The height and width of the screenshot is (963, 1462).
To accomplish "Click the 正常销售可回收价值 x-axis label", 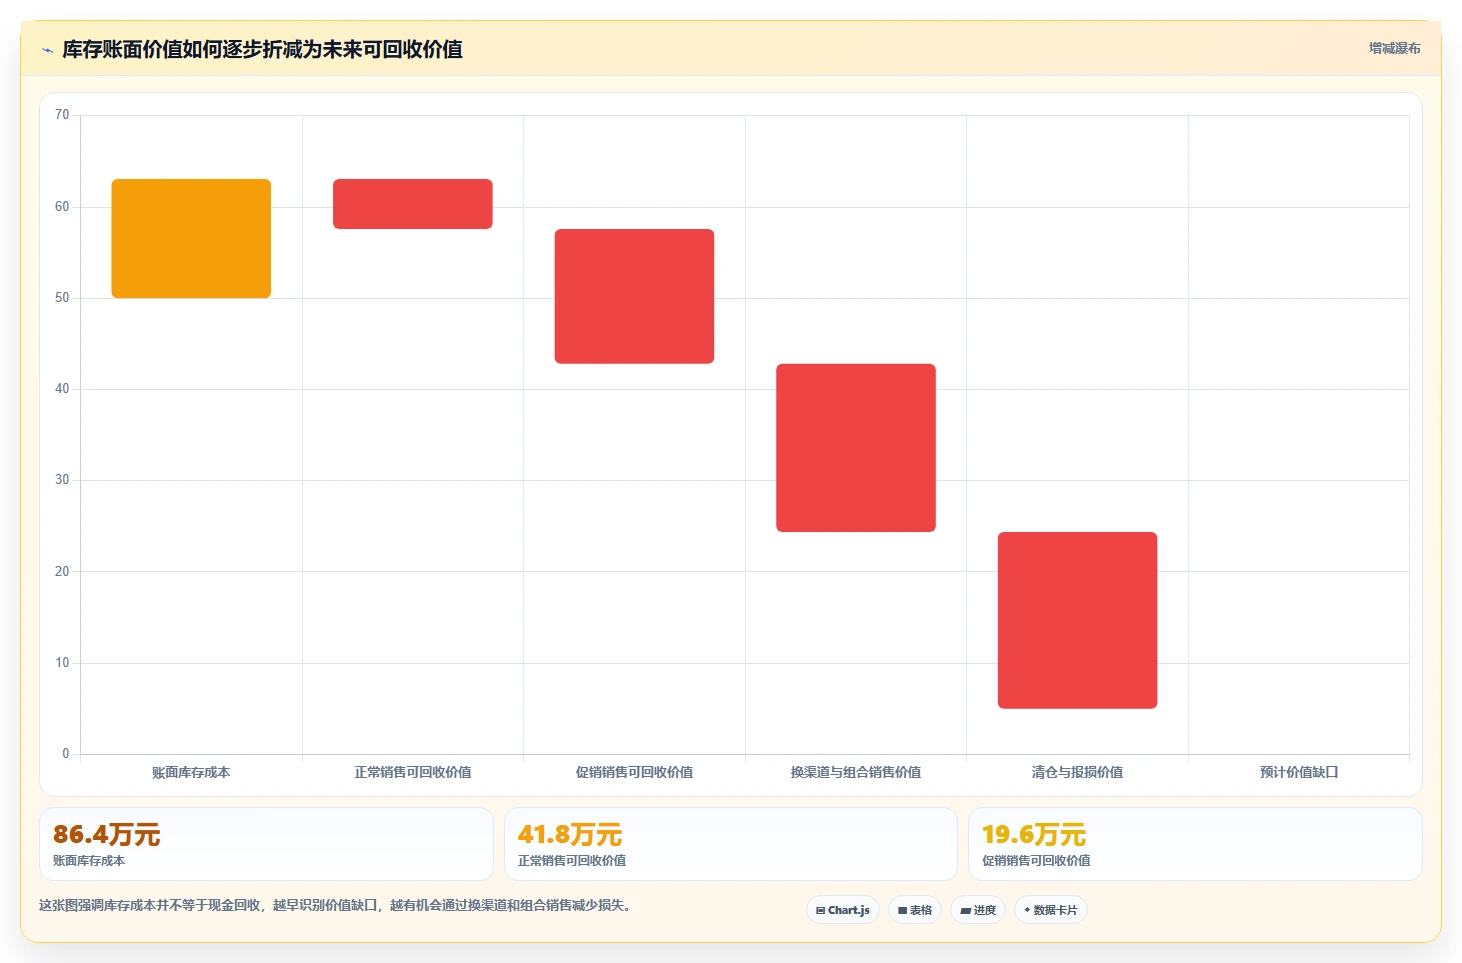I will [413, 772].
